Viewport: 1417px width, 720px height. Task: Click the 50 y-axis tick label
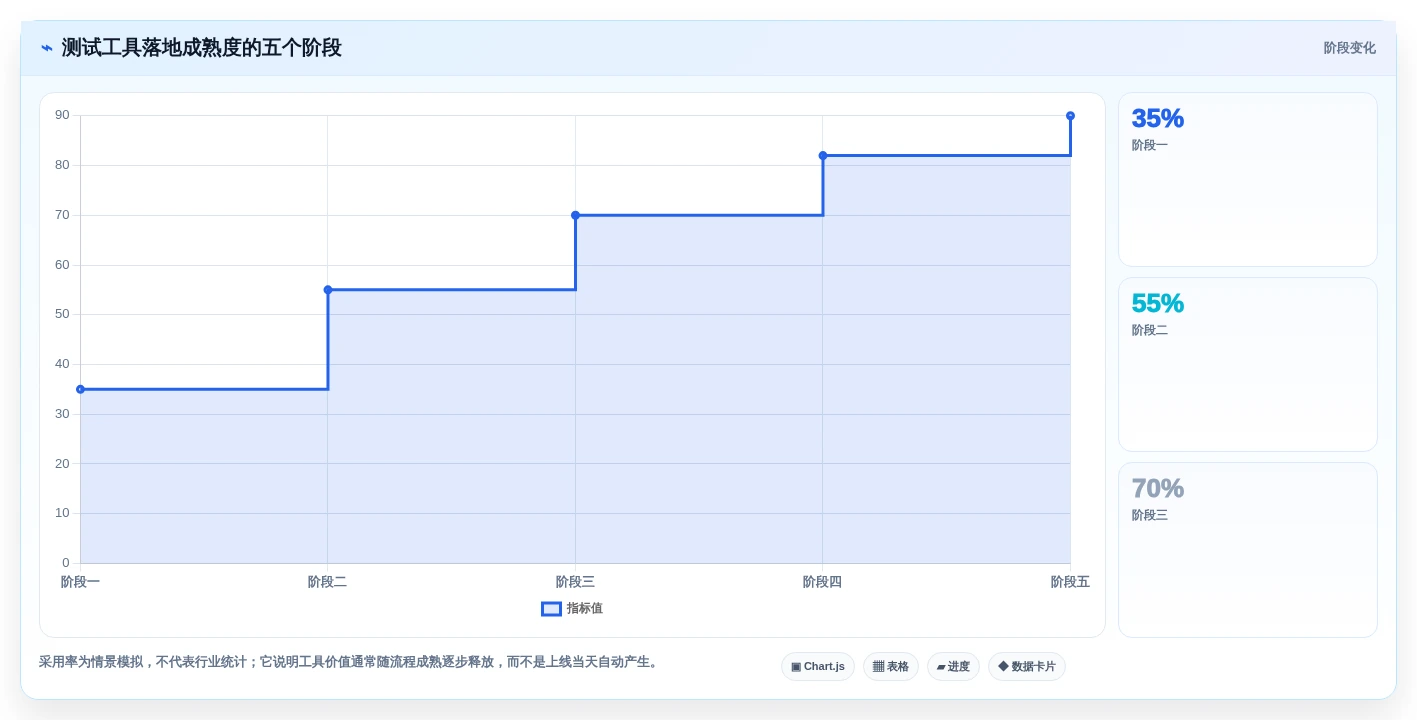click(62, 314)
